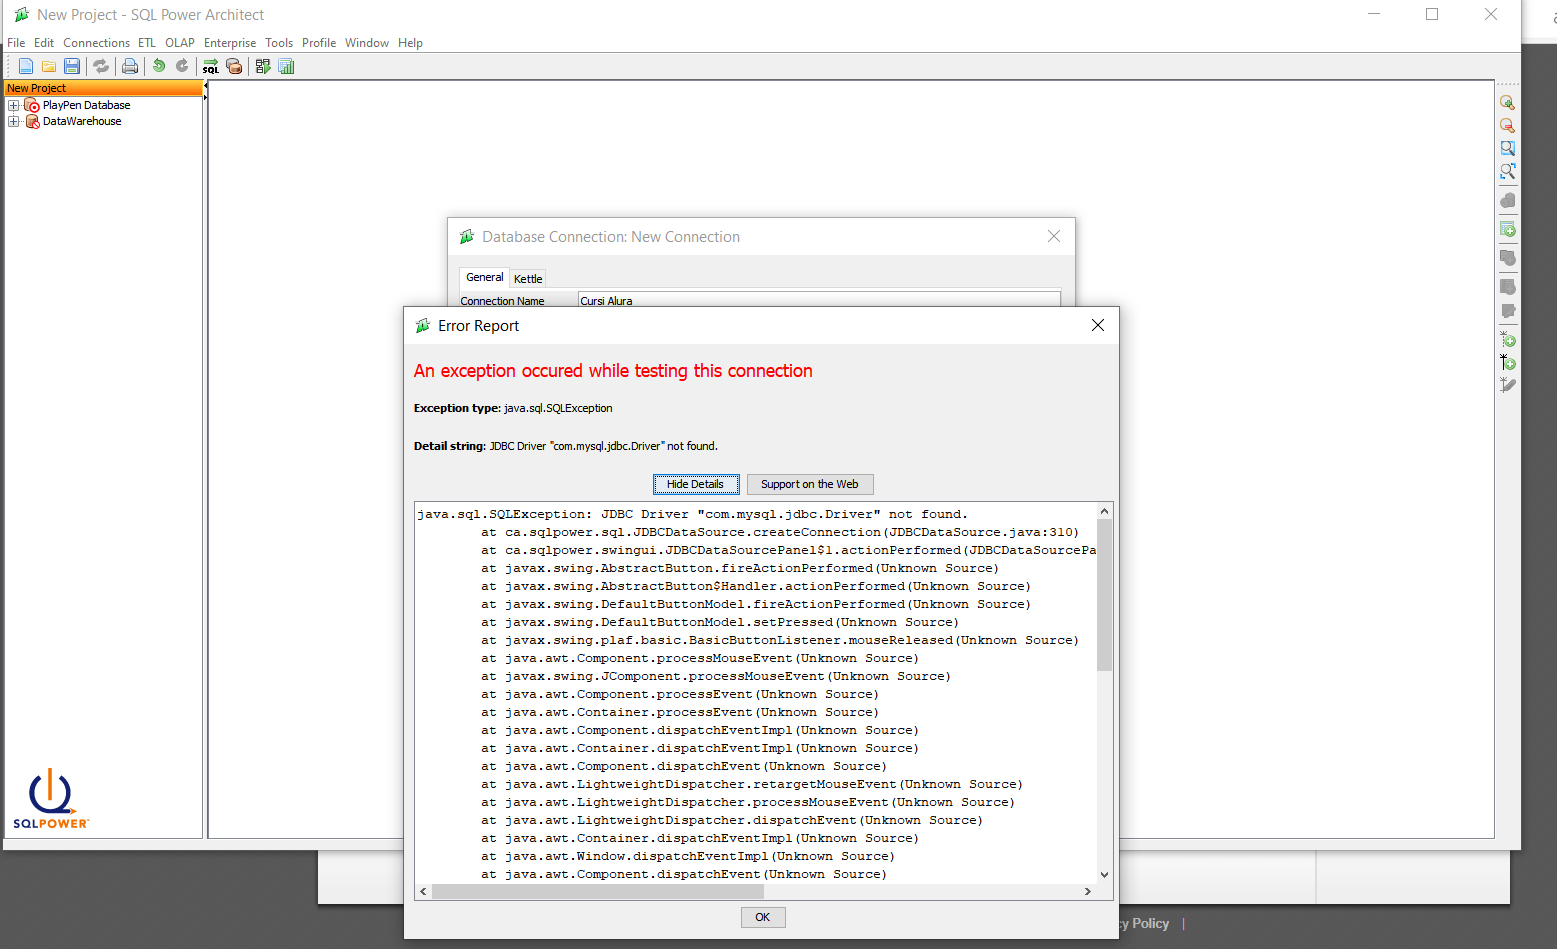Viewport: 1557px width, 949px height.
Task: Open the Enterprise menu
Action: [x=230, y=43]
